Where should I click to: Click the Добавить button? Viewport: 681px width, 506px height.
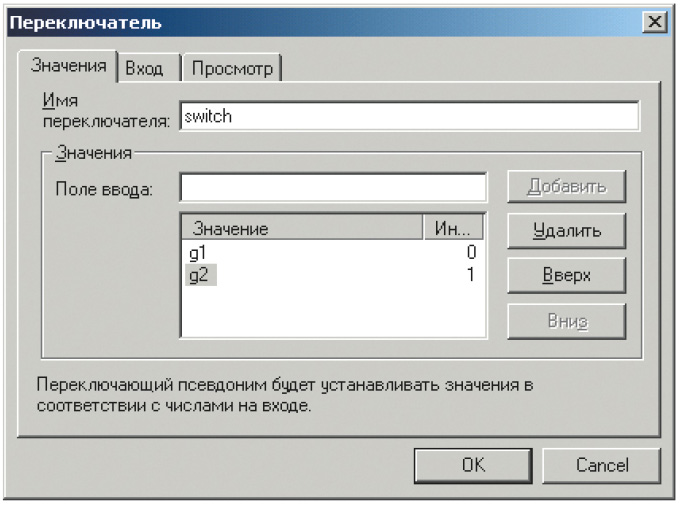pos(566,187)
